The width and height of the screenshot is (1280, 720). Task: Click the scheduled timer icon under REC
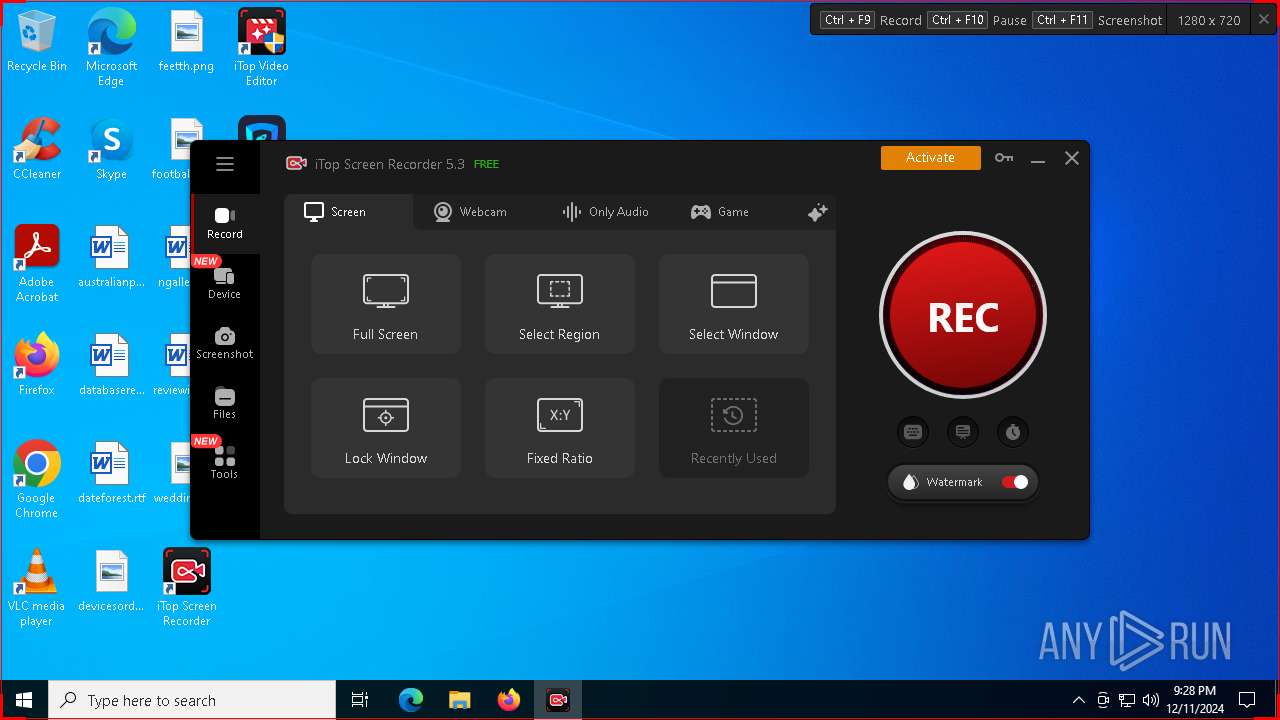pyautogui.click(x=1013, y=432)
